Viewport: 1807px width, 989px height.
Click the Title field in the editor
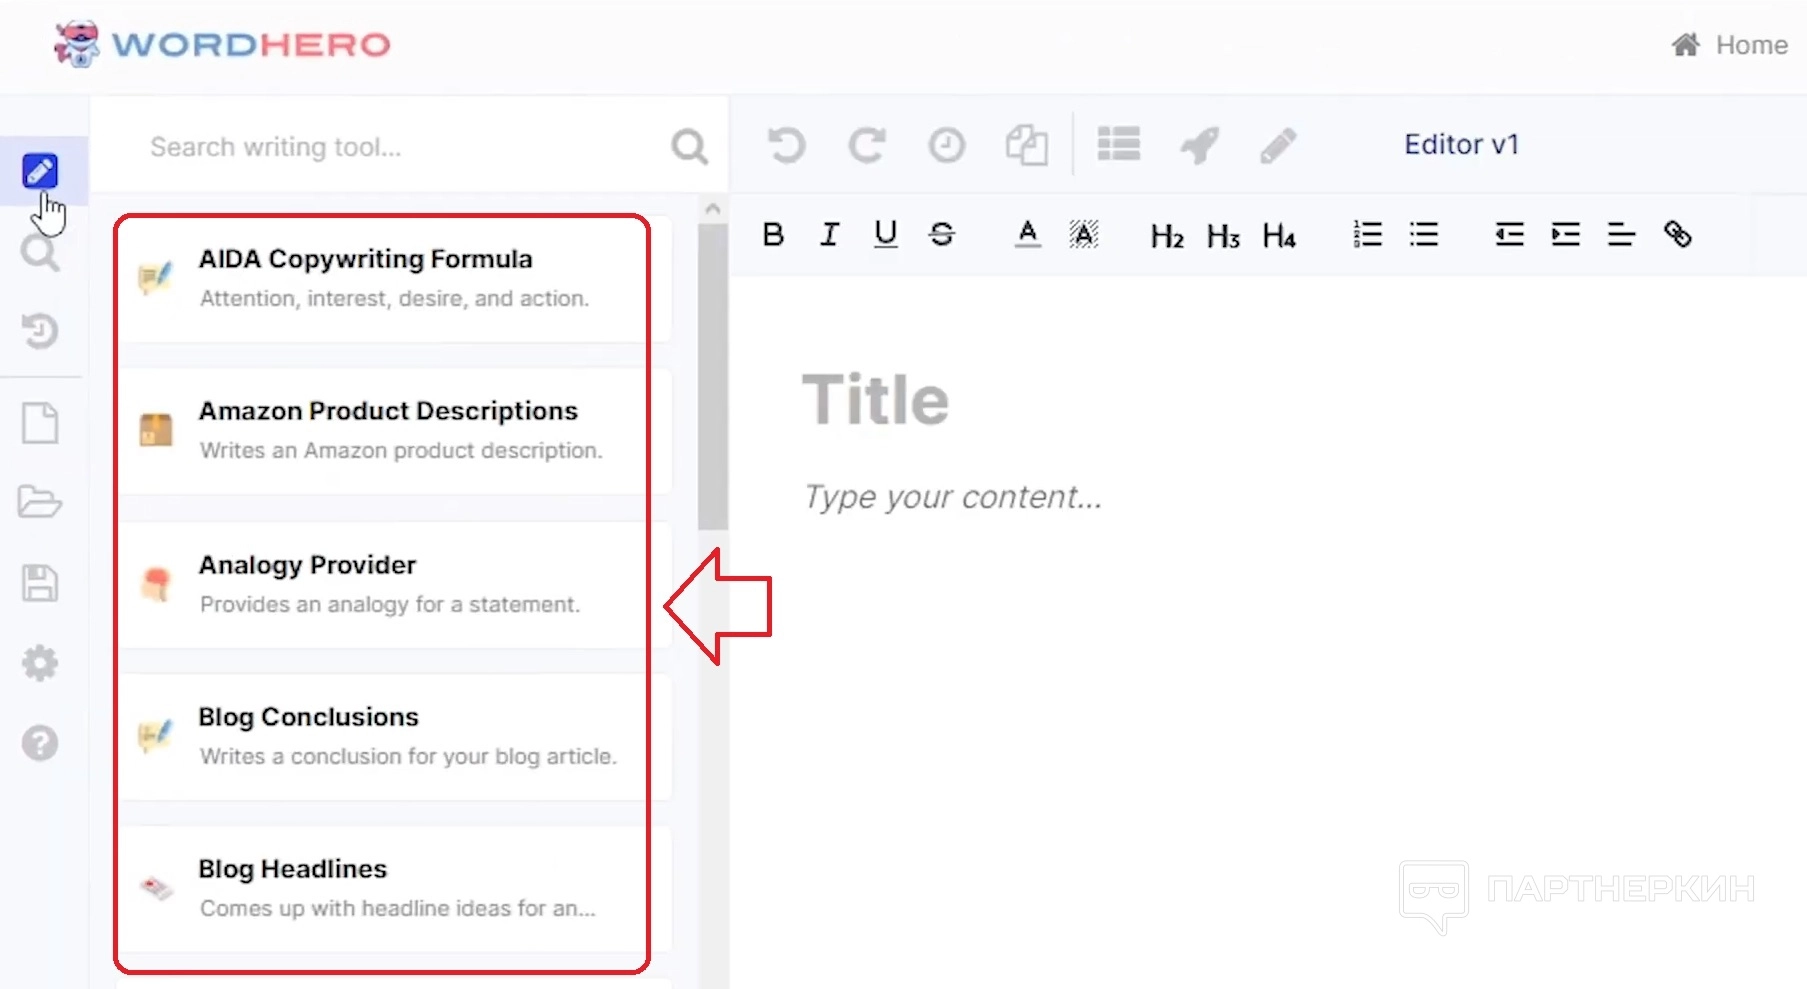click(x=875, y=400)
